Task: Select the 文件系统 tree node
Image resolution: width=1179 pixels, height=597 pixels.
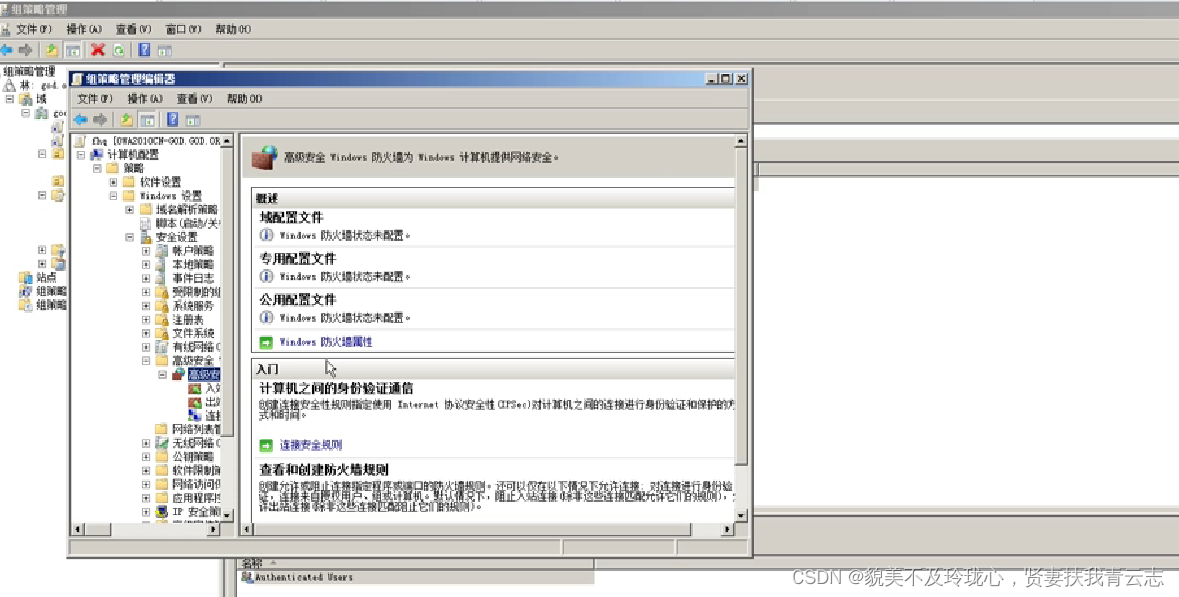Action: (x=193, y=333)
